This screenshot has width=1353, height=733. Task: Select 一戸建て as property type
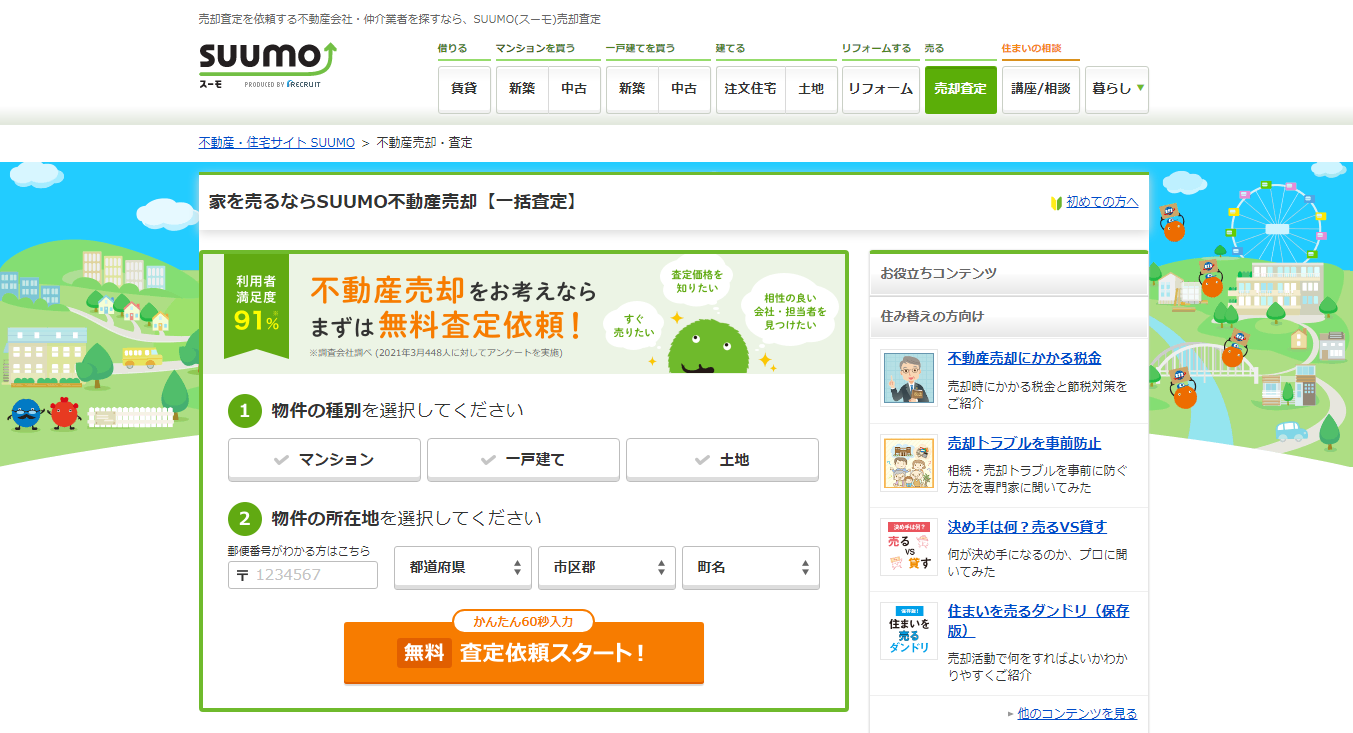click(x=523, y=460)
